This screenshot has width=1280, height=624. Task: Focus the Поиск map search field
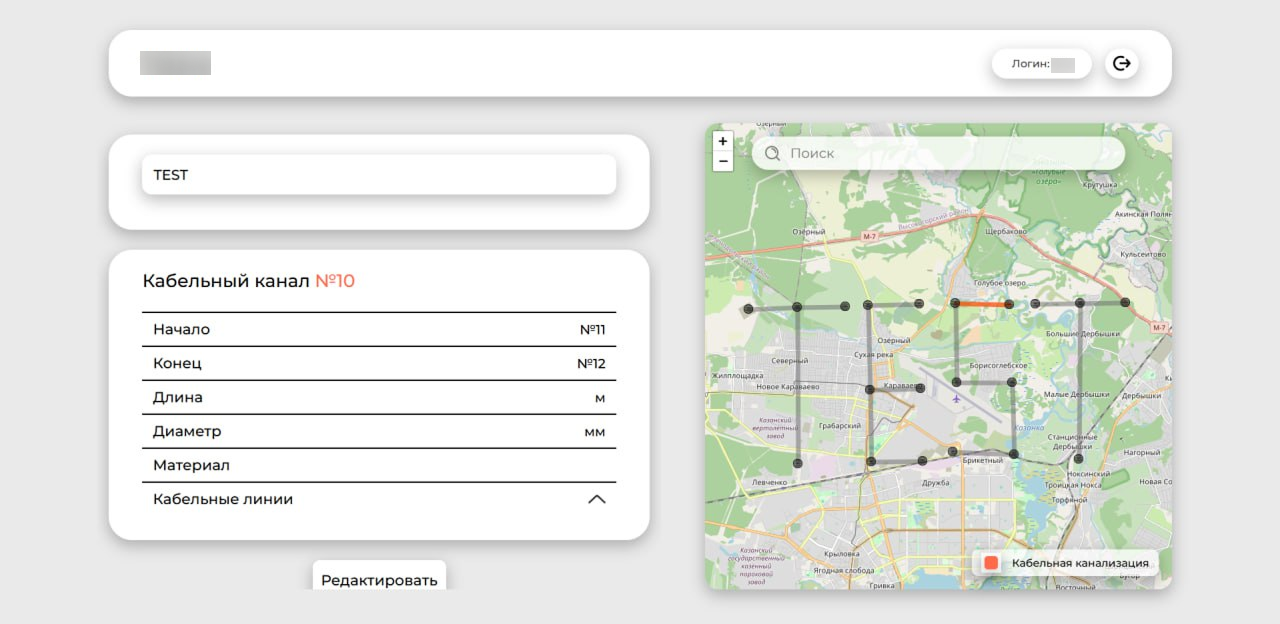click(938, 153)
